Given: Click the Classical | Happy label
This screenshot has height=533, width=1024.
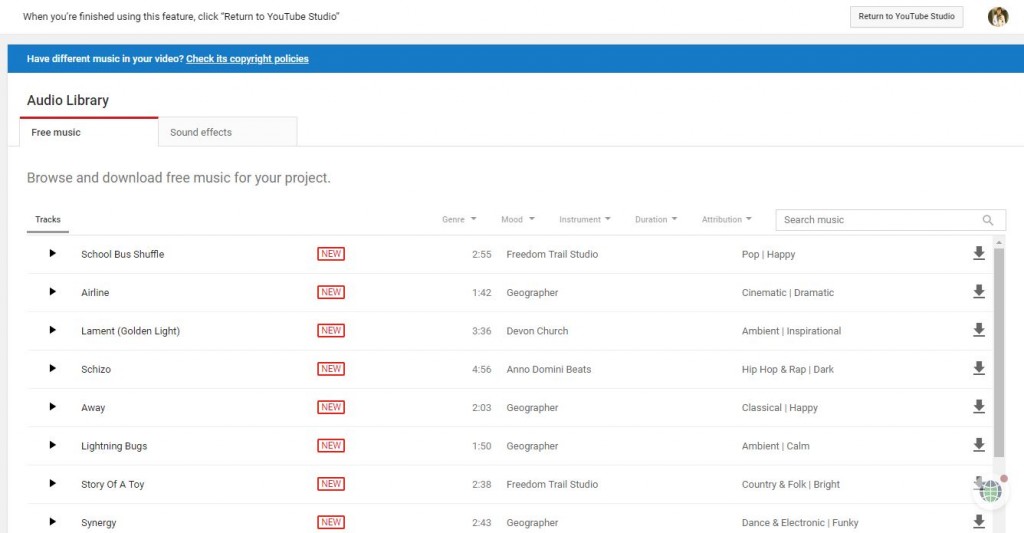Looking at the screenshot, I should click(x=779, y=408).
